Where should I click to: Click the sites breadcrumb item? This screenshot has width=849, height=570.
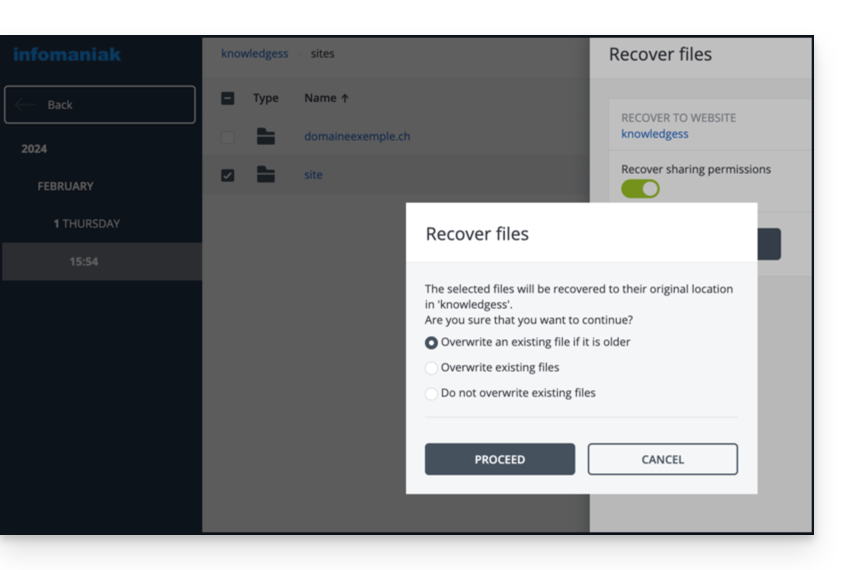[x=322, y=54]
